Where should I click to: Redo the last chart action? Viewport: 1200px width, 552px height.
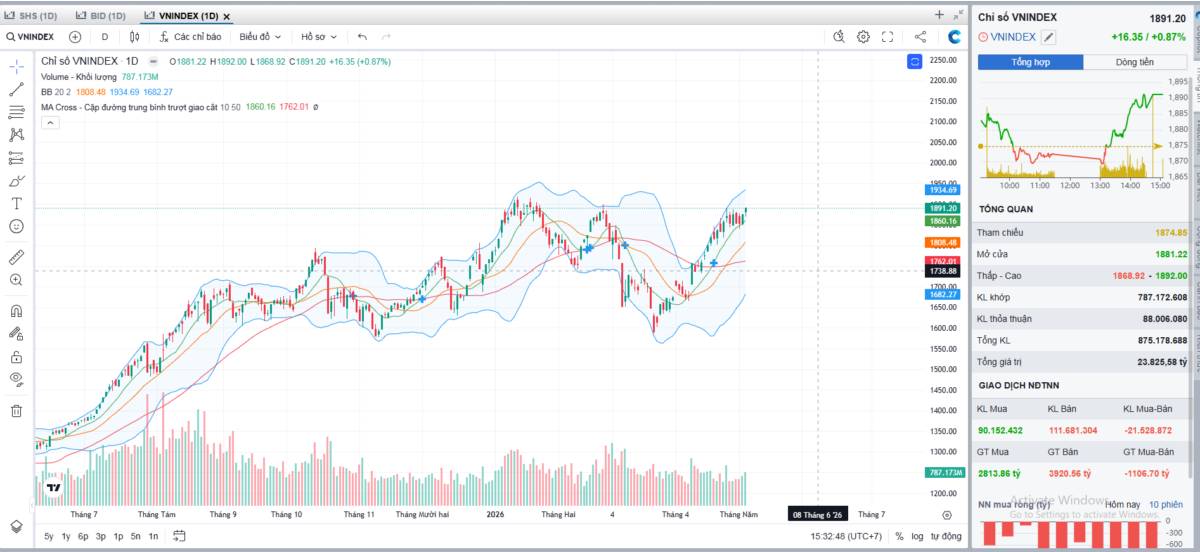[x=386, y=37]
